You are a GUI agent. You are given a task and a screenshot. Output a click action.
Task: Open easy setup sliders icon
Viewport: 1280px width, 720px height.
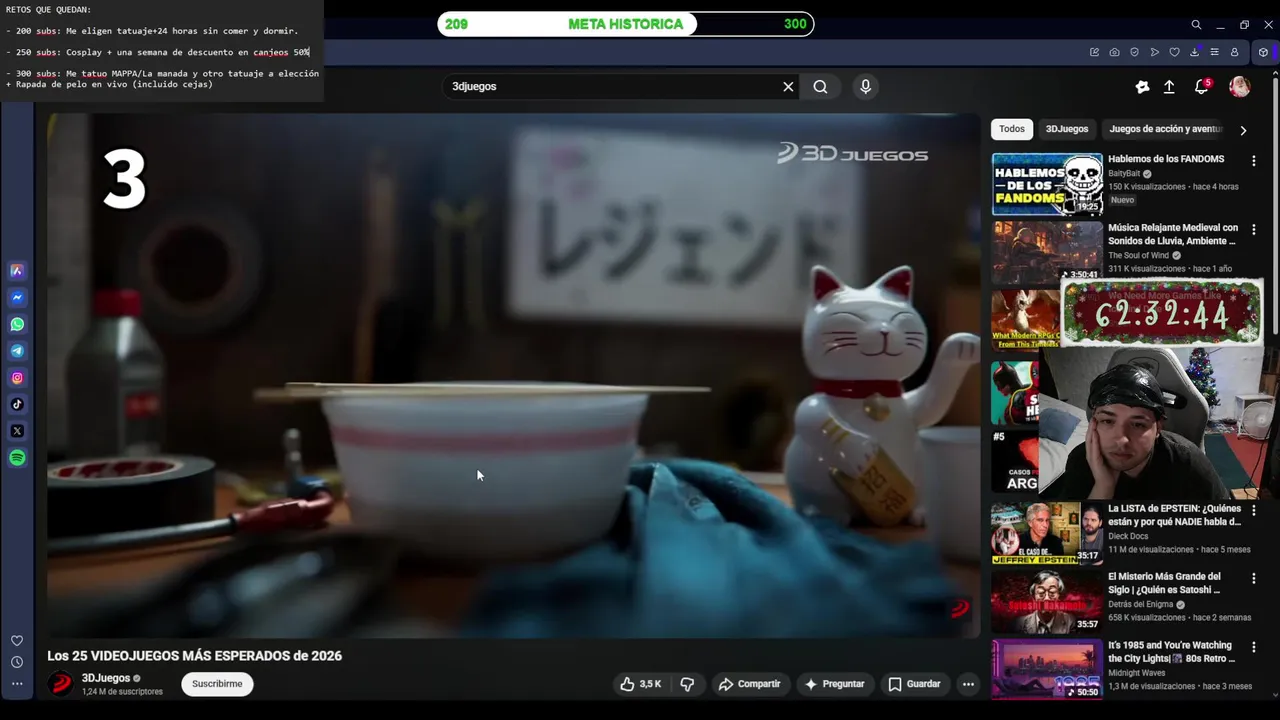point(1214,52)
